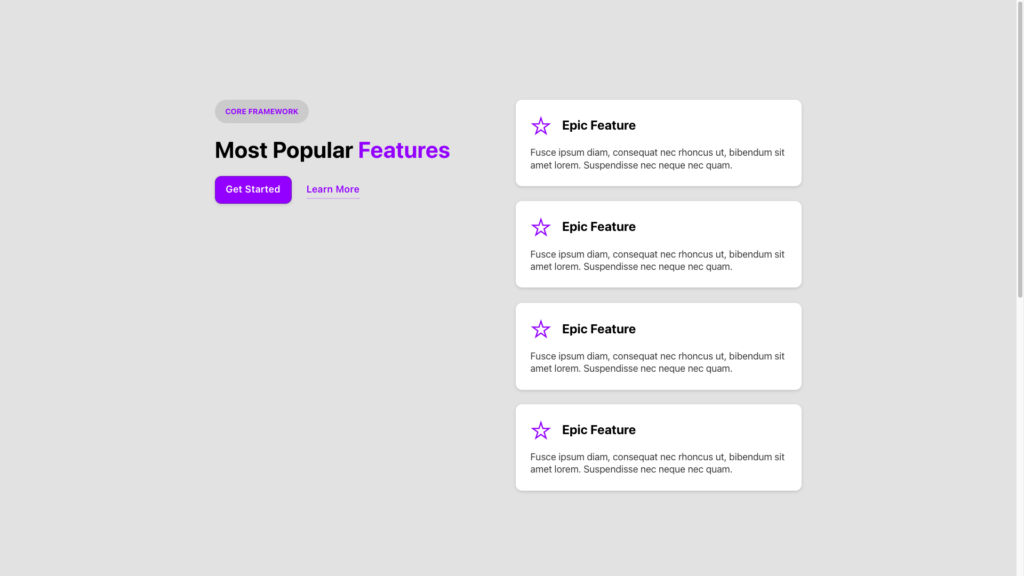Click the third card's Epic Feature title
The height and width of the screenshot is (576, 1024).
tap(598, 329)
